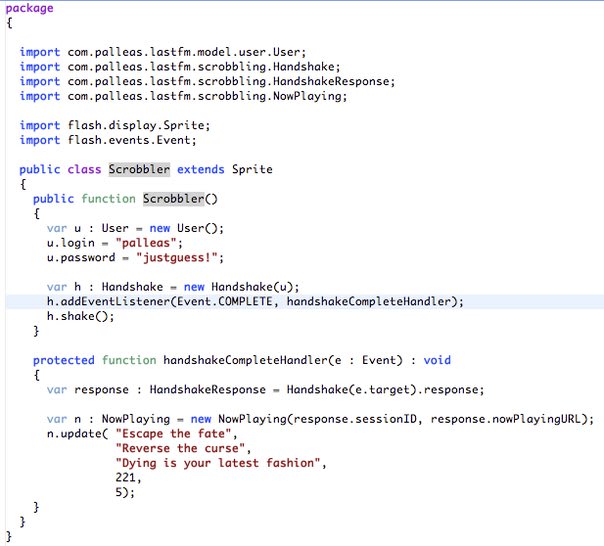Click 'u.password' on the password assignment line
This screenshot has width=604, height=546.
tap(81, 257)
